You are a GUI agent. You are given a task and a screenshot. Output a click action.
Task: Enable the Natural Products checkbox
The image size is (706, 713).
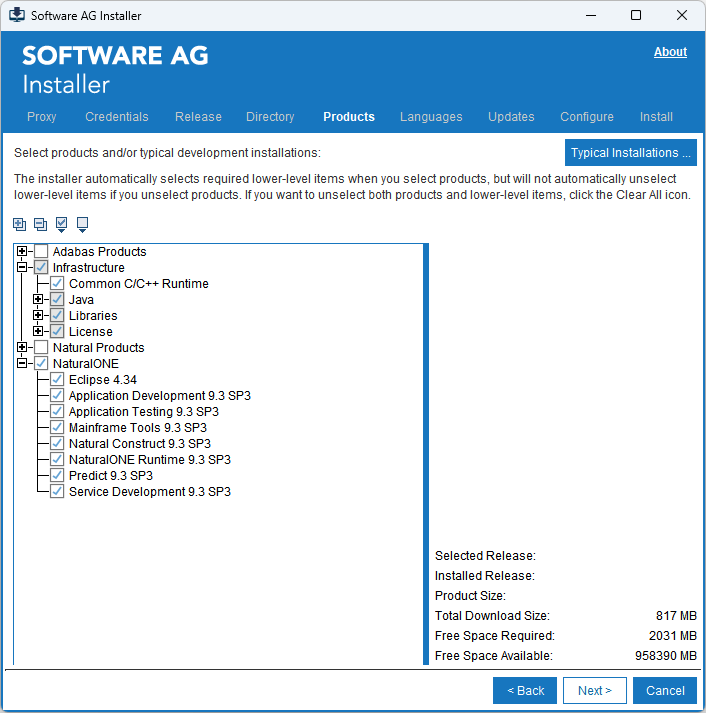pyautogui.click(x=41, y=348)
